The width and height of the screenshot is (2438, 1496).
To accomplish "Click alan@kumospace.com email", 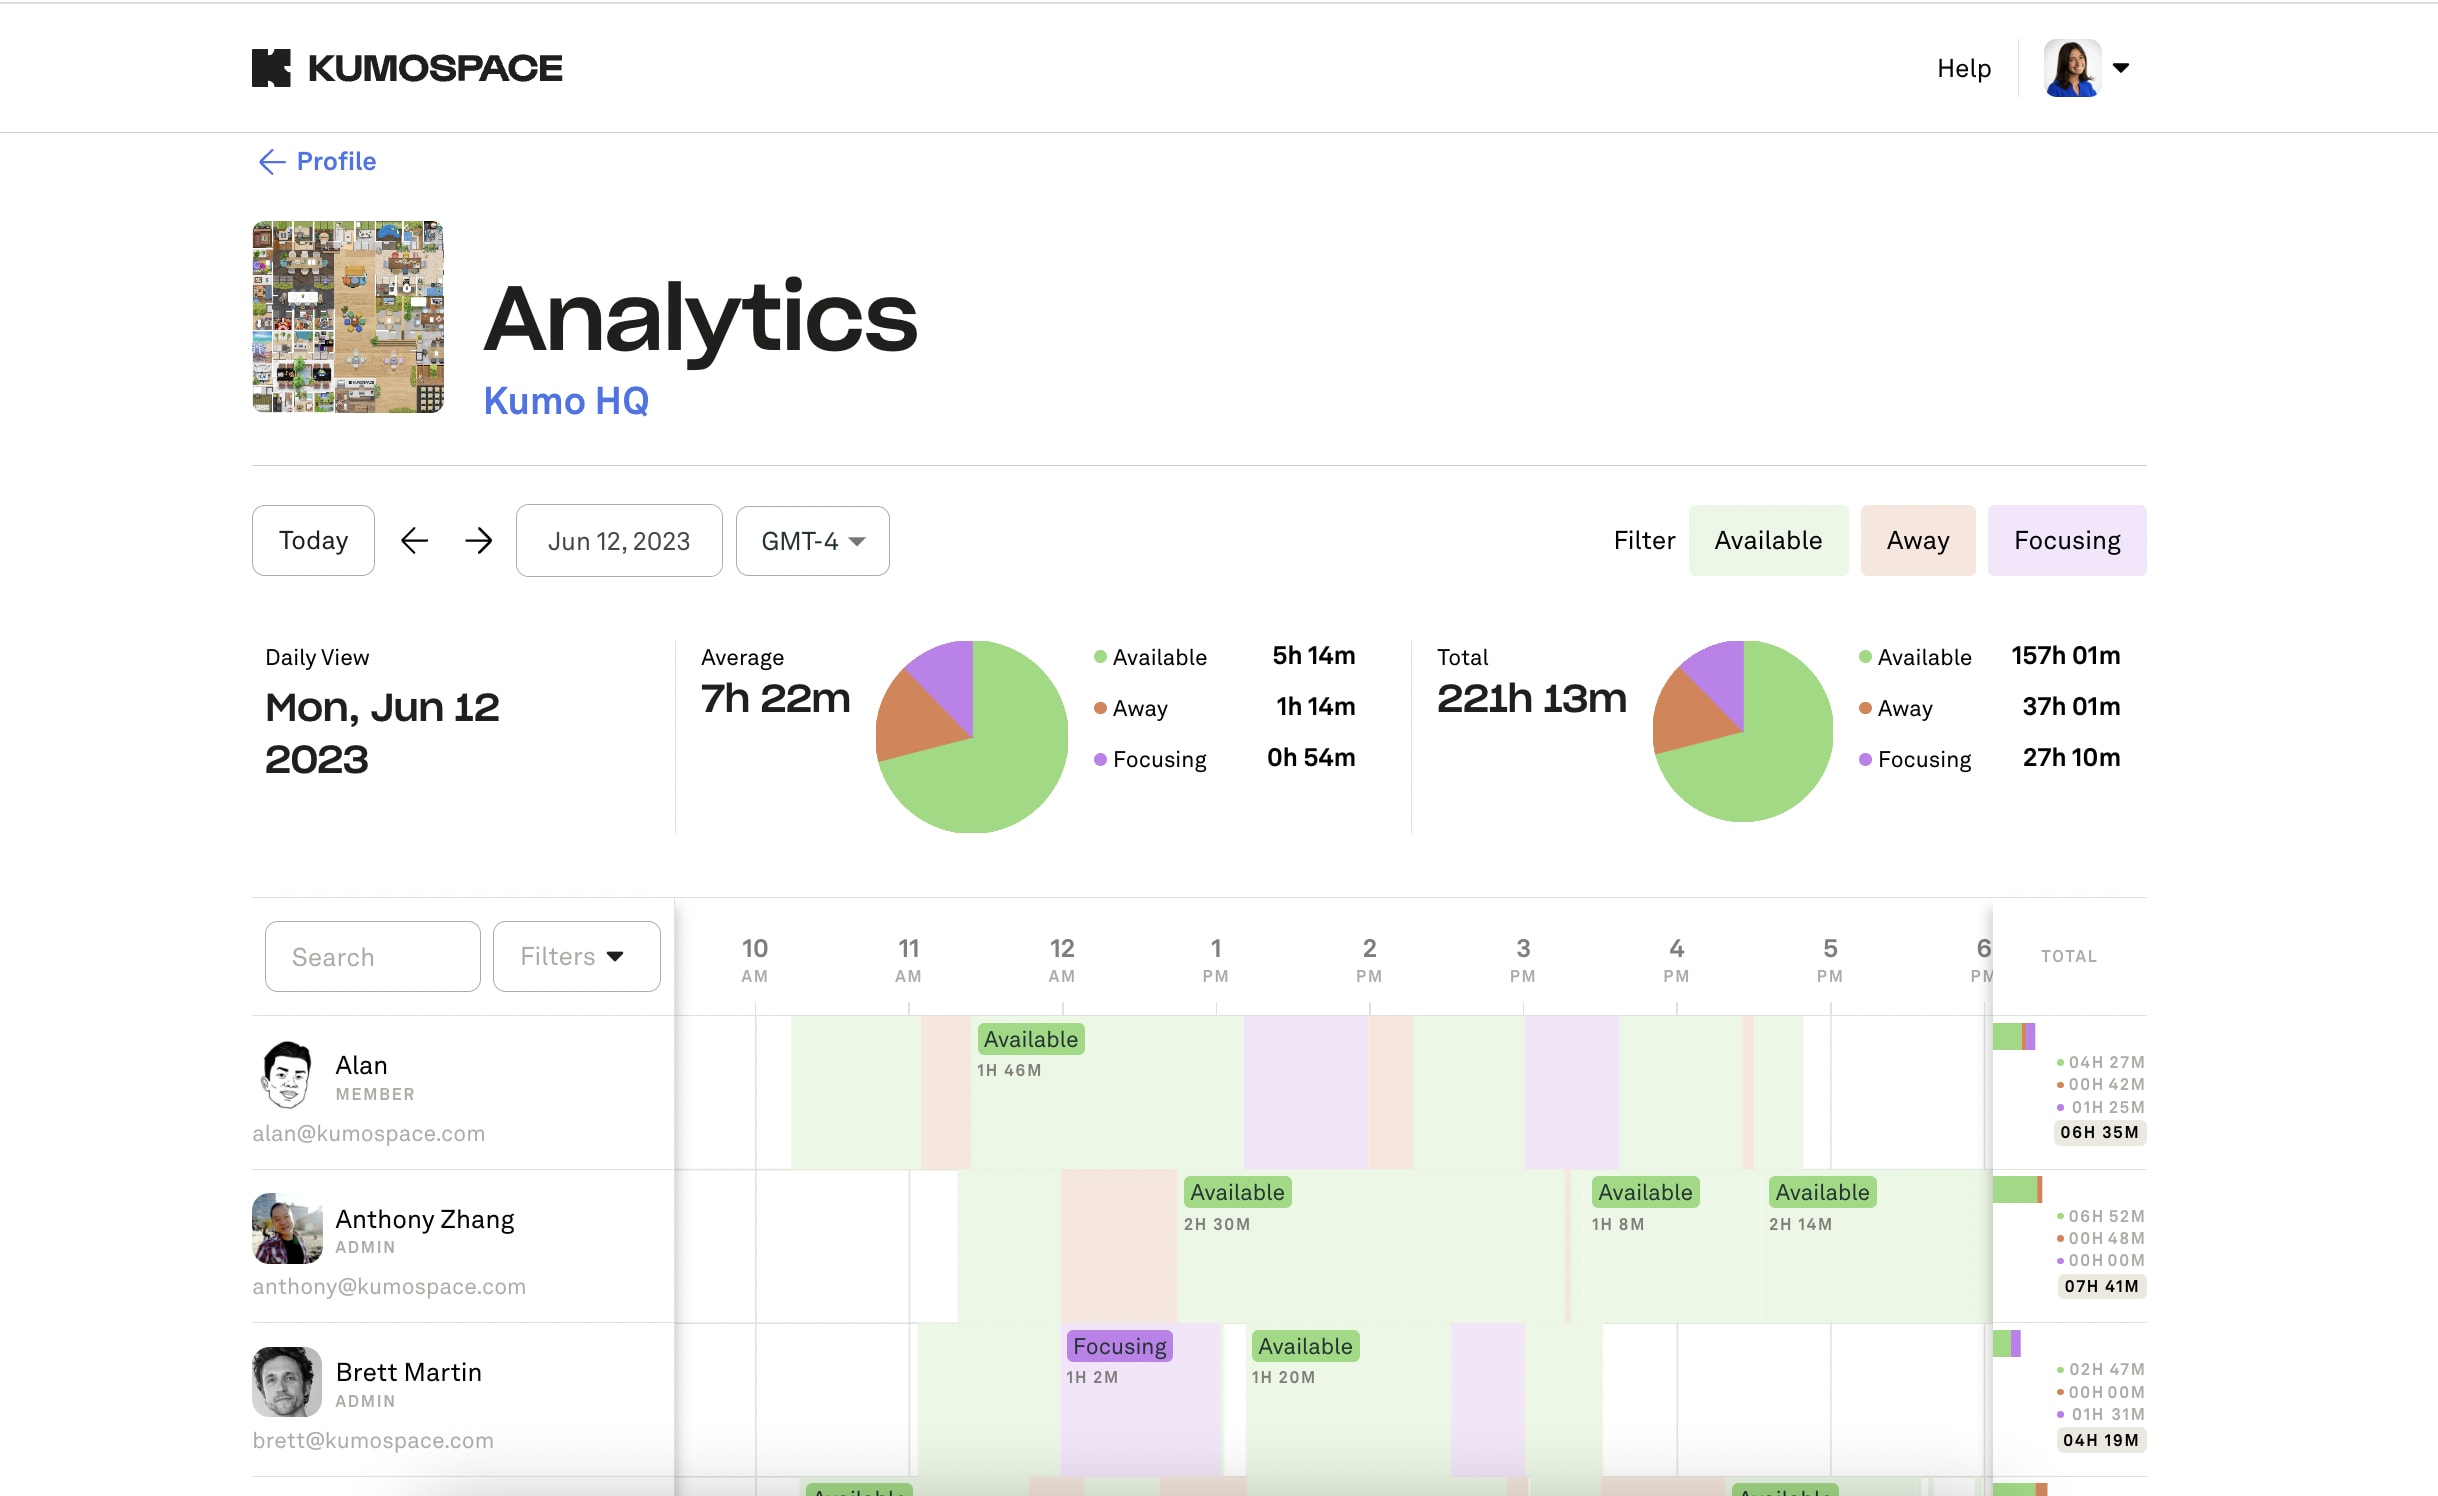I will pos(368,1133).
